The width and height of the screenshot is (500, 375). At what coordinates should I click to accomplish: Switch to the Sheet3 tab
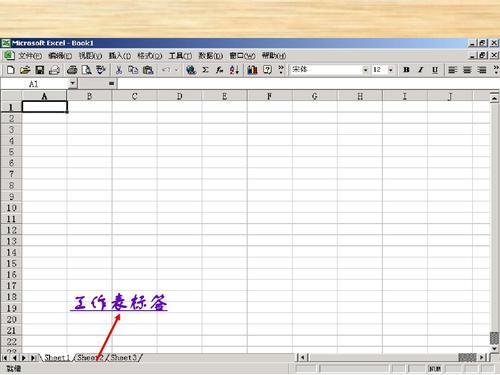(x=124, y=358)
